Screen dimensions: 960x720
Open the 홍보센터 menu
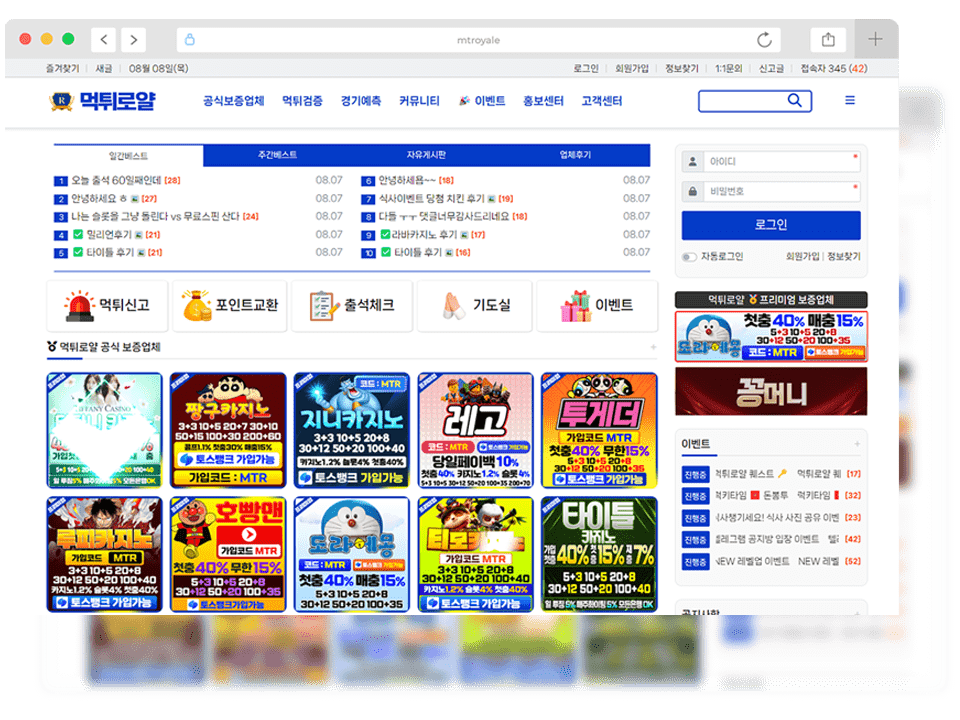coord(543,101)
